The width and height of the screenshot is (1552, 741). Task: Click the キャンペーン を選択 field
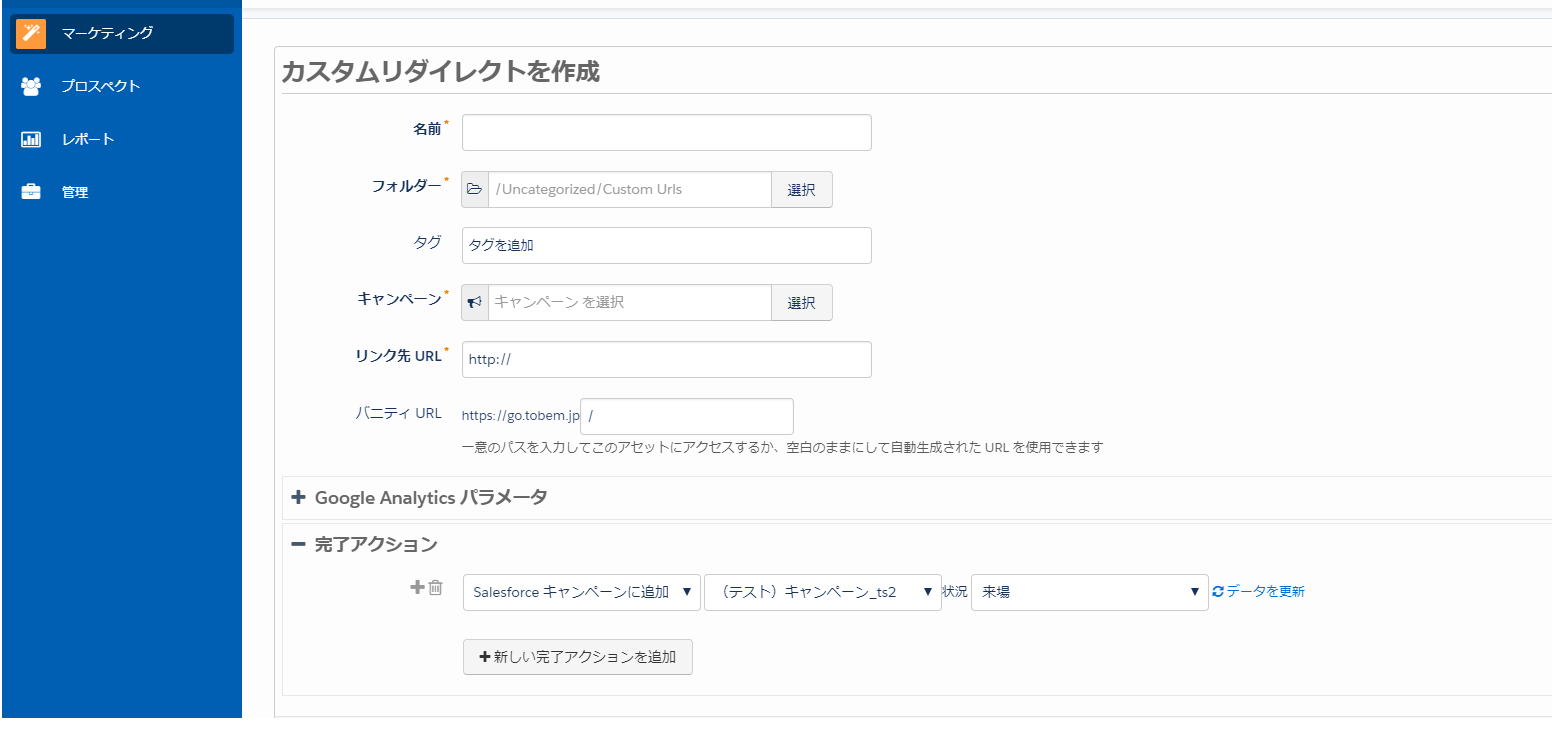pos(629,302)
